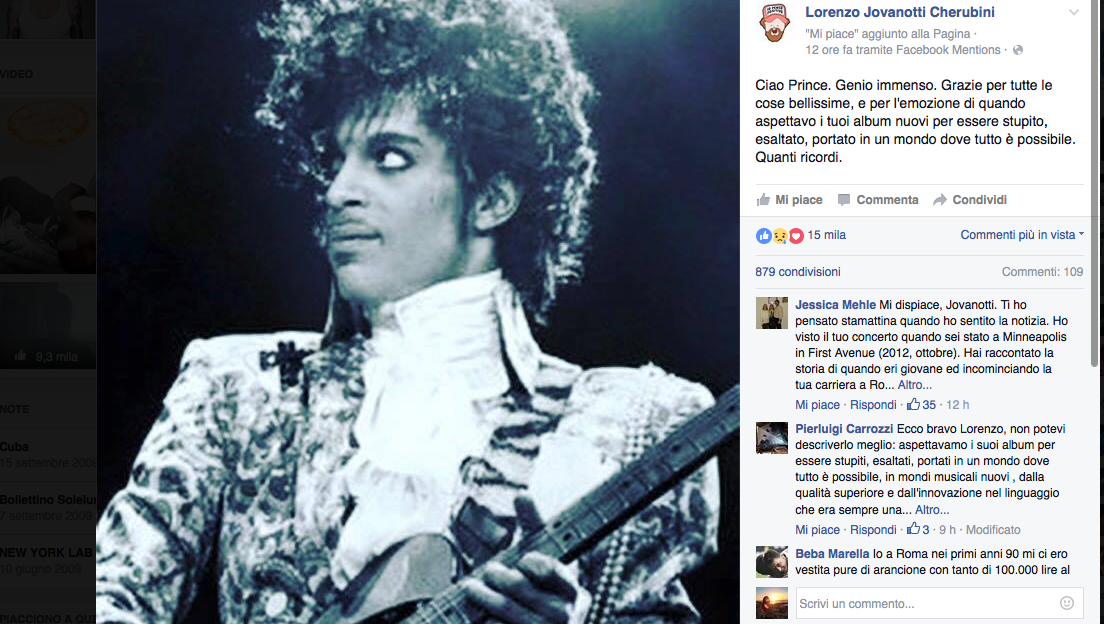The height and width of the screenshot is (624, 1104).
Task: Like Jessica Mehle's comment with Mi piace
Action: (x=817, y=405)
